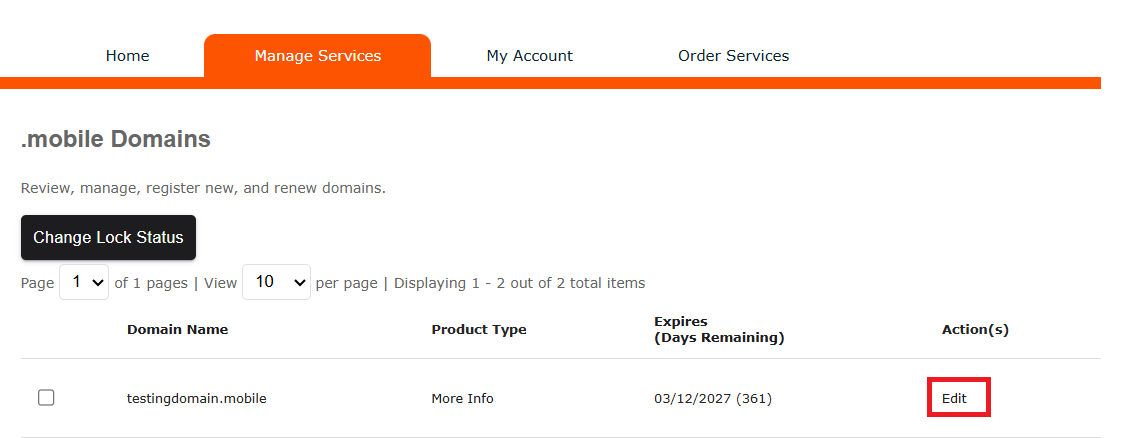
Task: Click the Expires (Days Remaining) column header
Action: 718,329
